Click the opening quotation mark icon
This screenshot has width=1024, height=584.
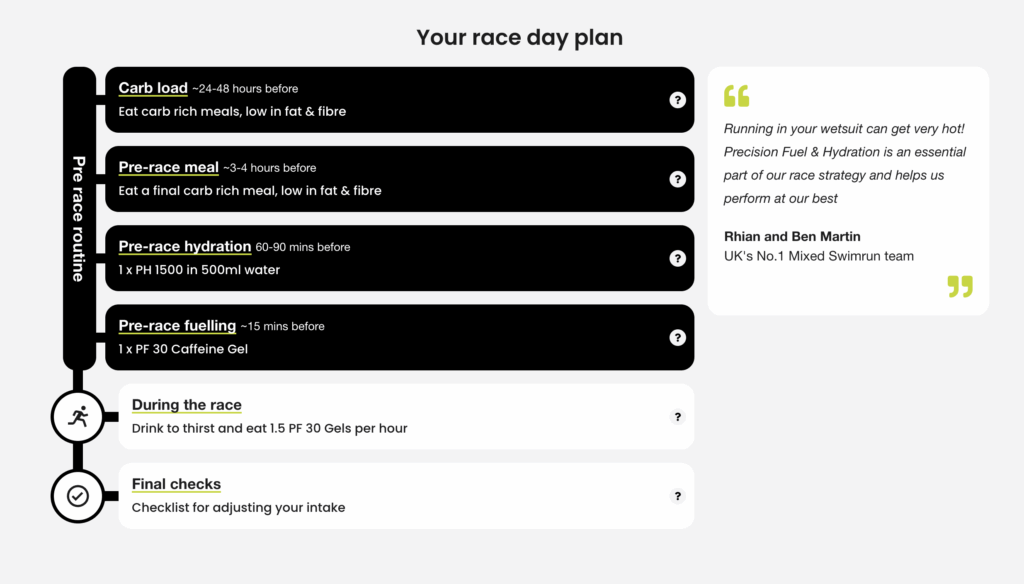pos(736,96)
